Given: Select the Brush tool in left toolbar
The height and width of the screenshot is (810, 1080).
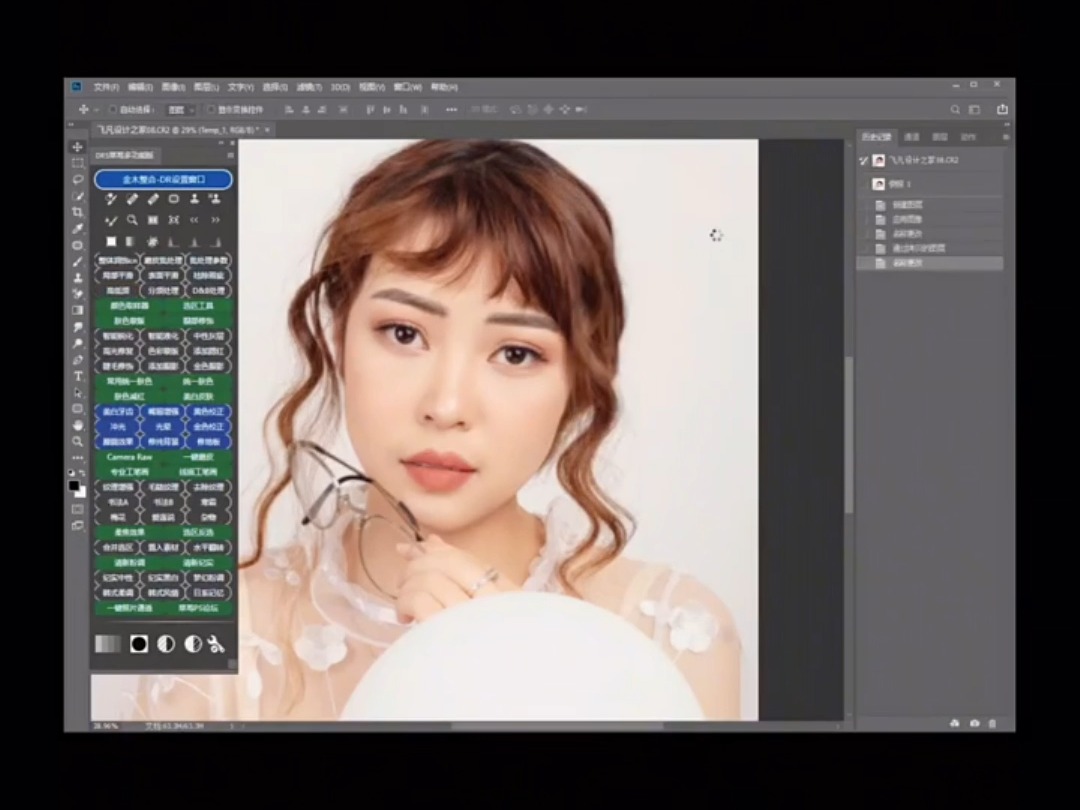Looking at the screenshot, I should 78,262.
